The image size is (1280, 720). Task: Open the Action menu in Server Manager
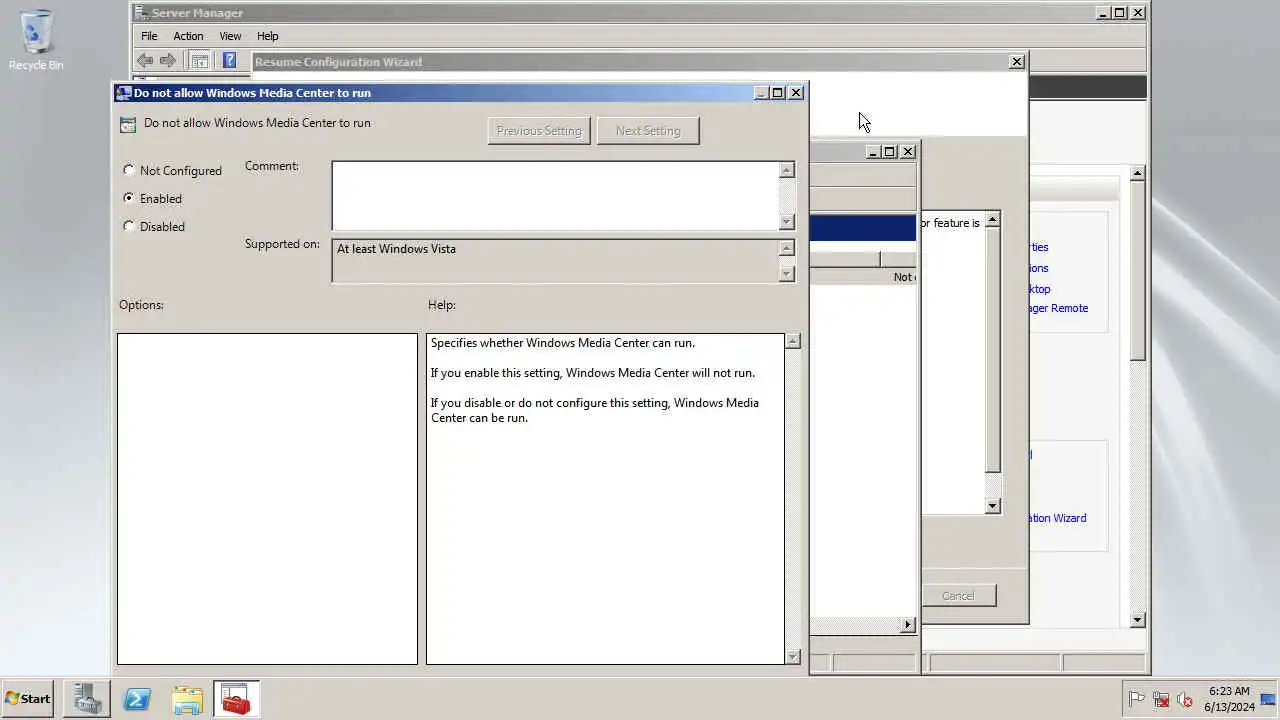tap(188, 36)
